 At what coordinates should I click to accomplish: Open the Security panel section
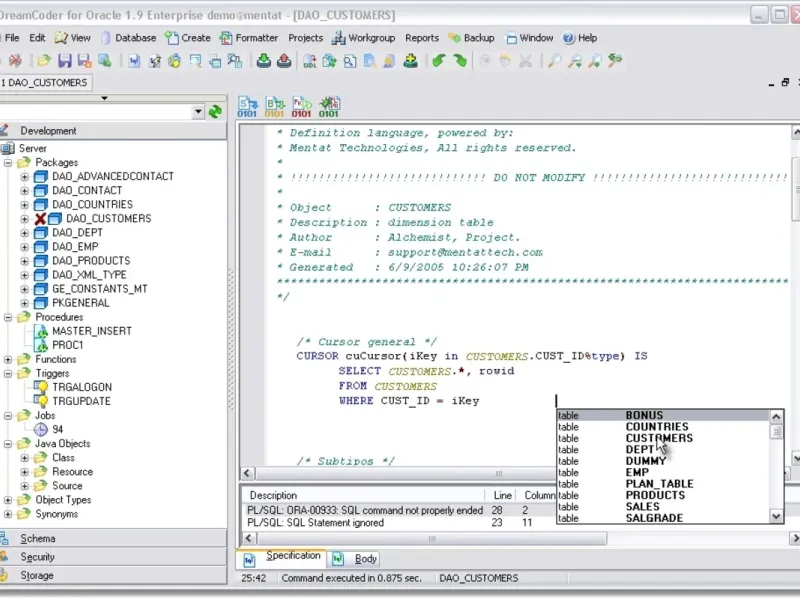[x=38, y=557]
